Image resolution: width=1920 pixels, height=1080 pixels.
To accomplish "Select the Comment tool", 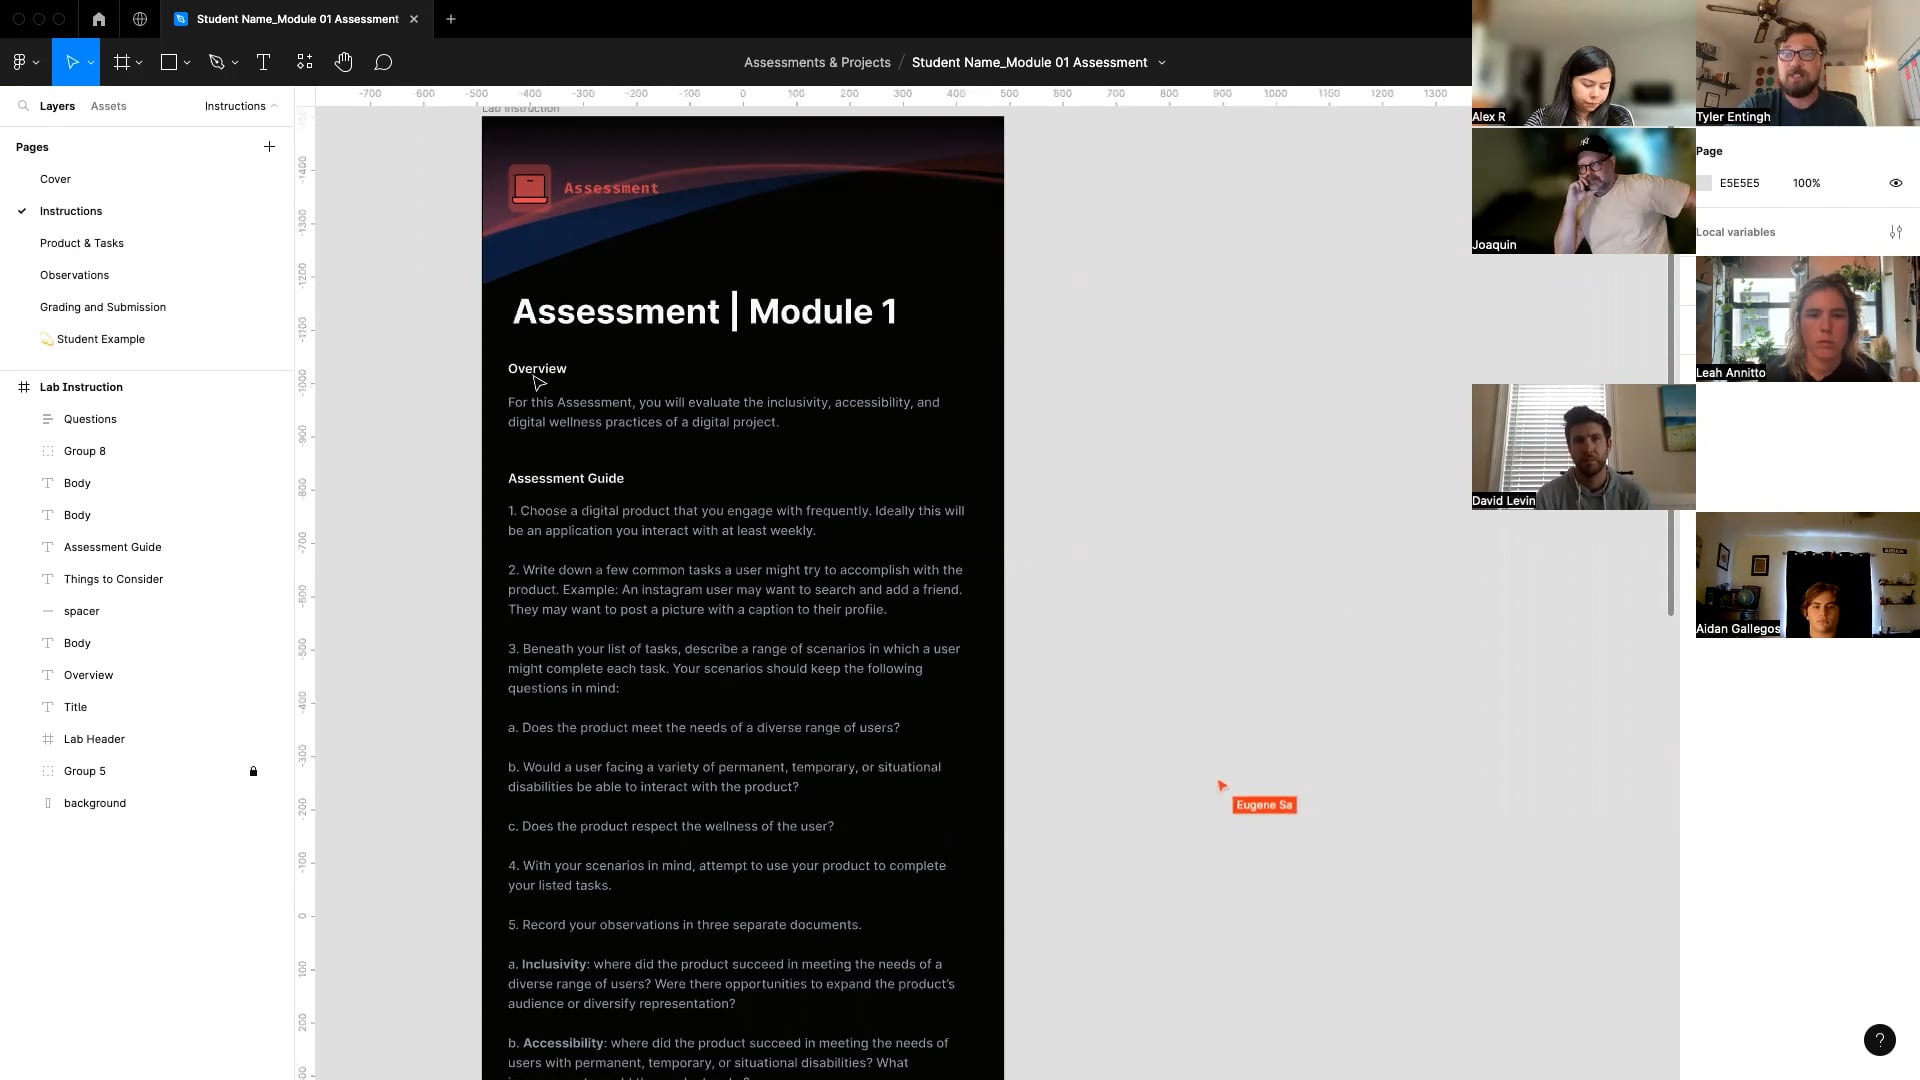I will tap(383, 62).
